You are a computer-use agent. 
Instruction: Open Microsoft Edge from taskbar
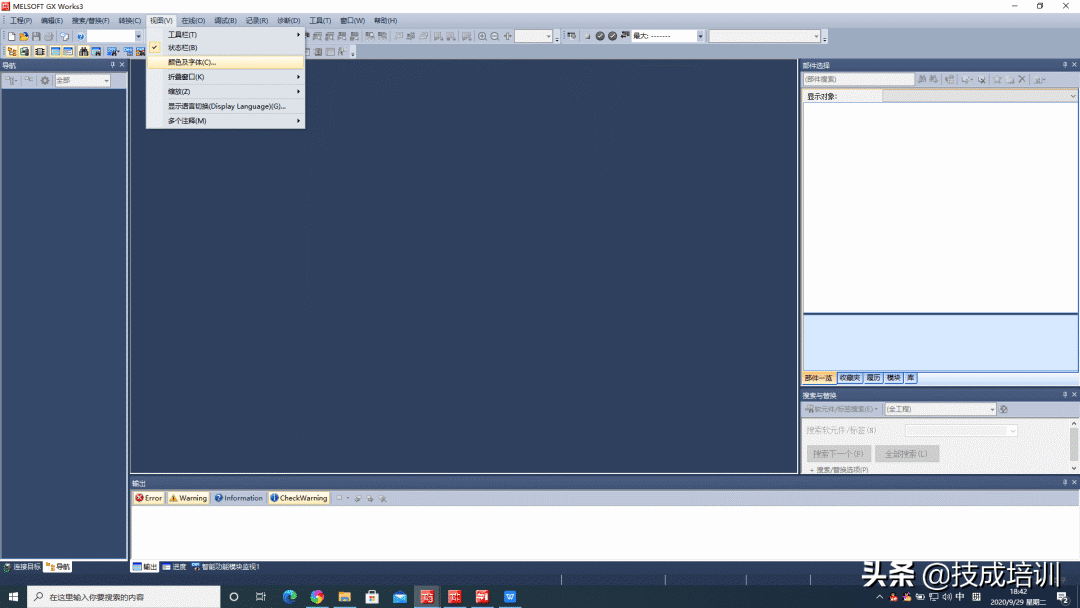289,596
